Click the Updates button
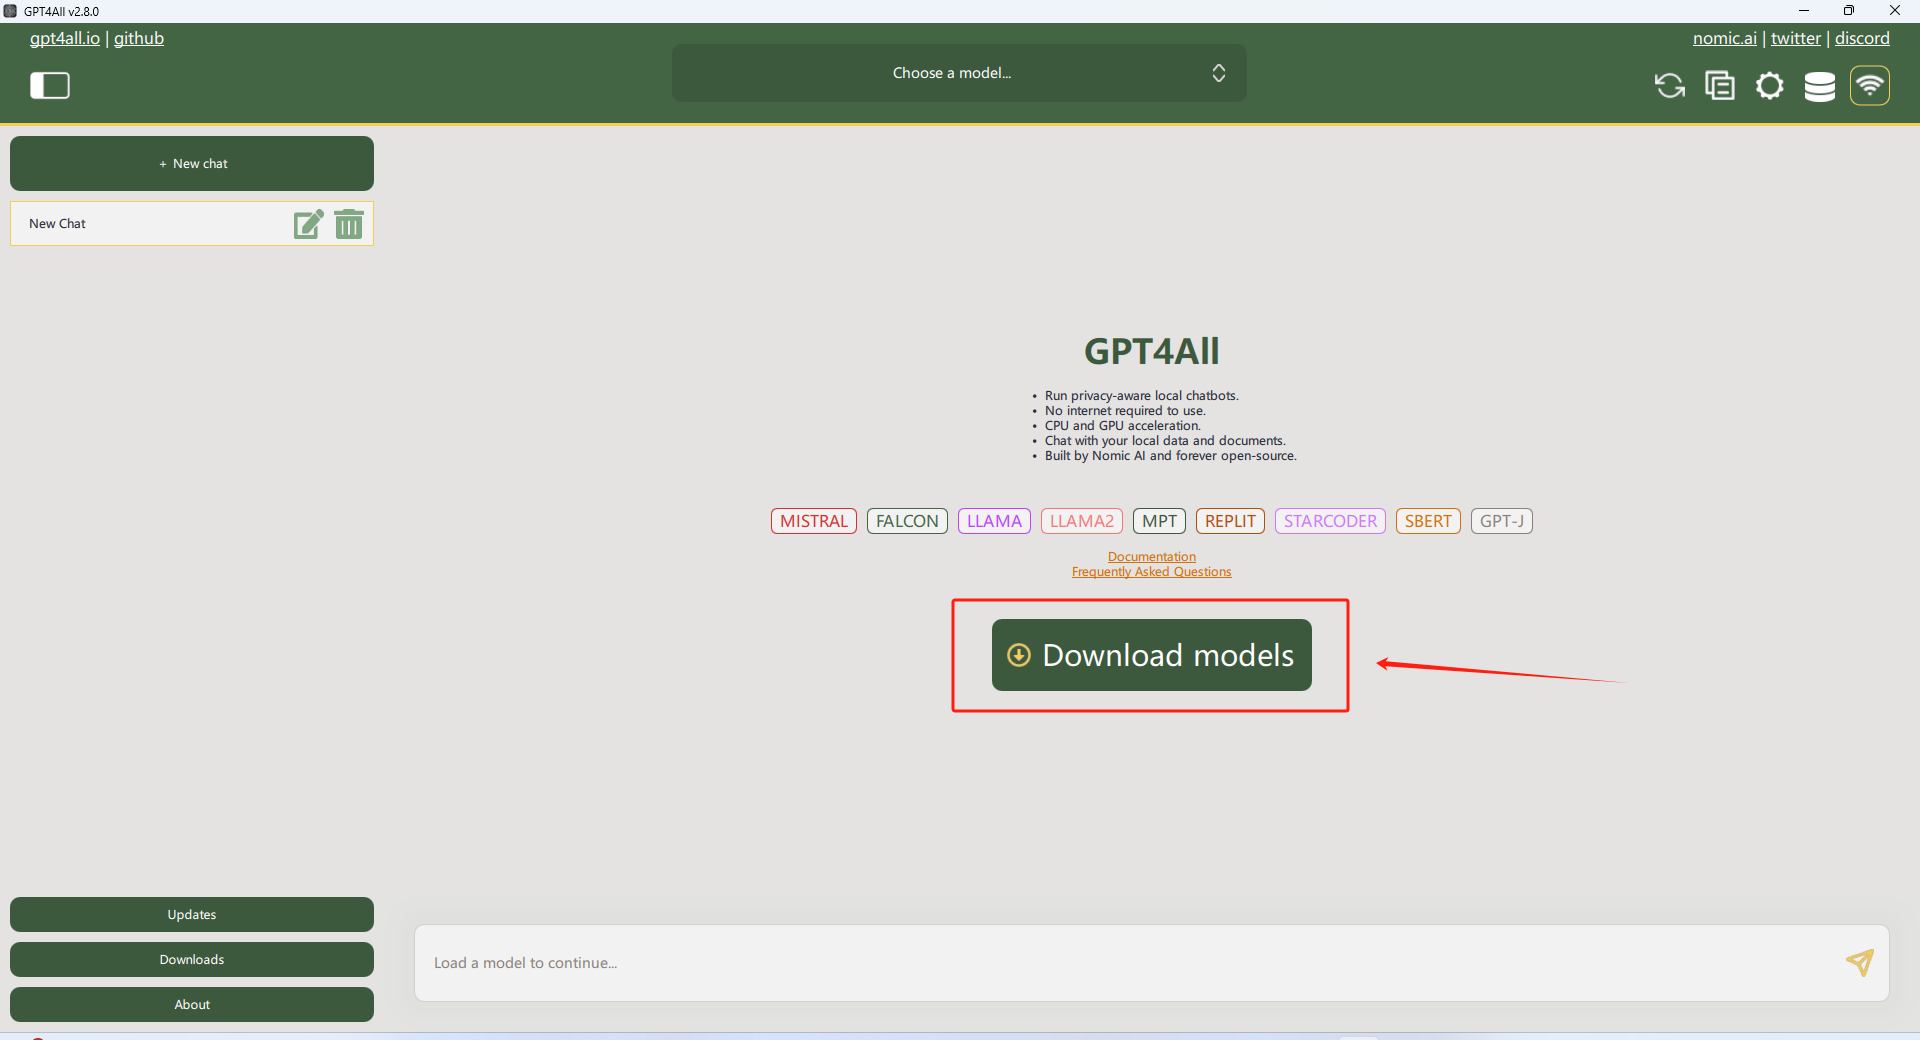1920x1040 pixels. pyautogui.click(x=192, y=915)
